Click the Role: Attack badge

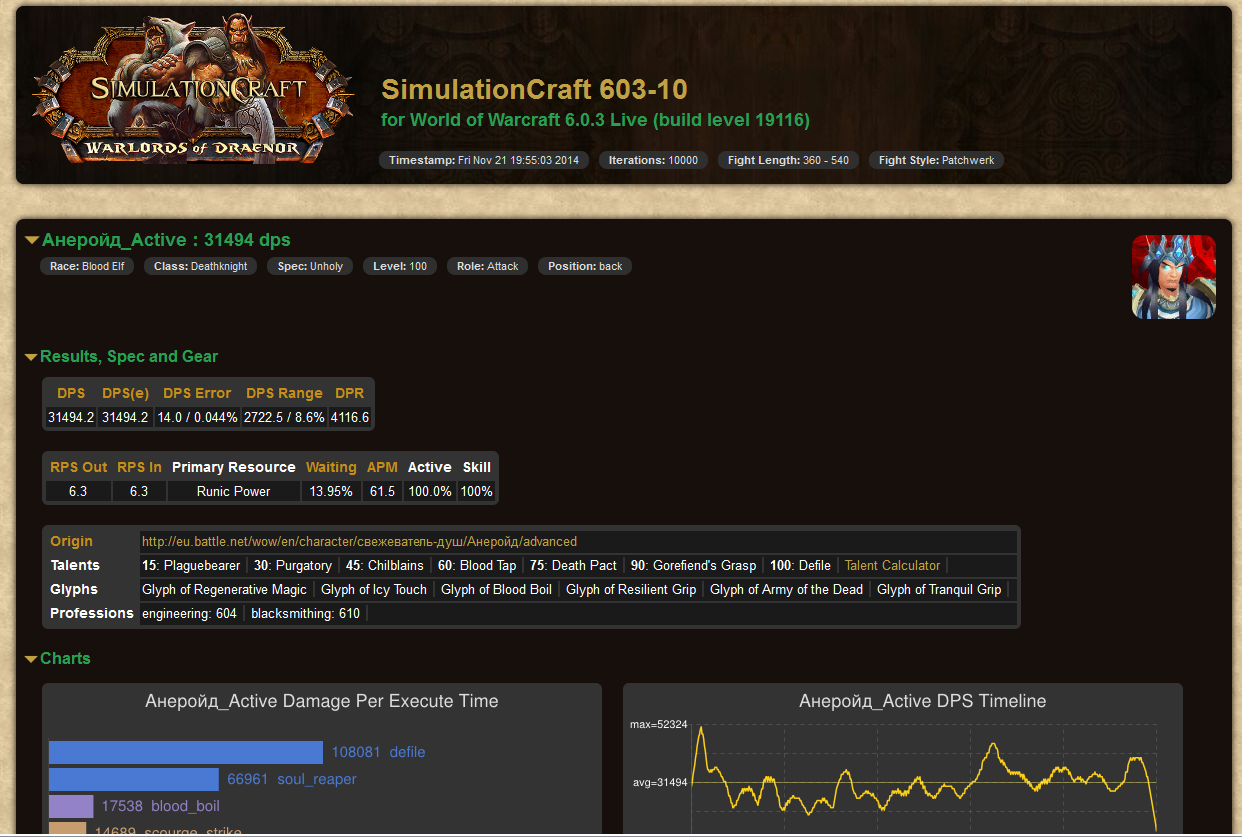pos(488,266)
